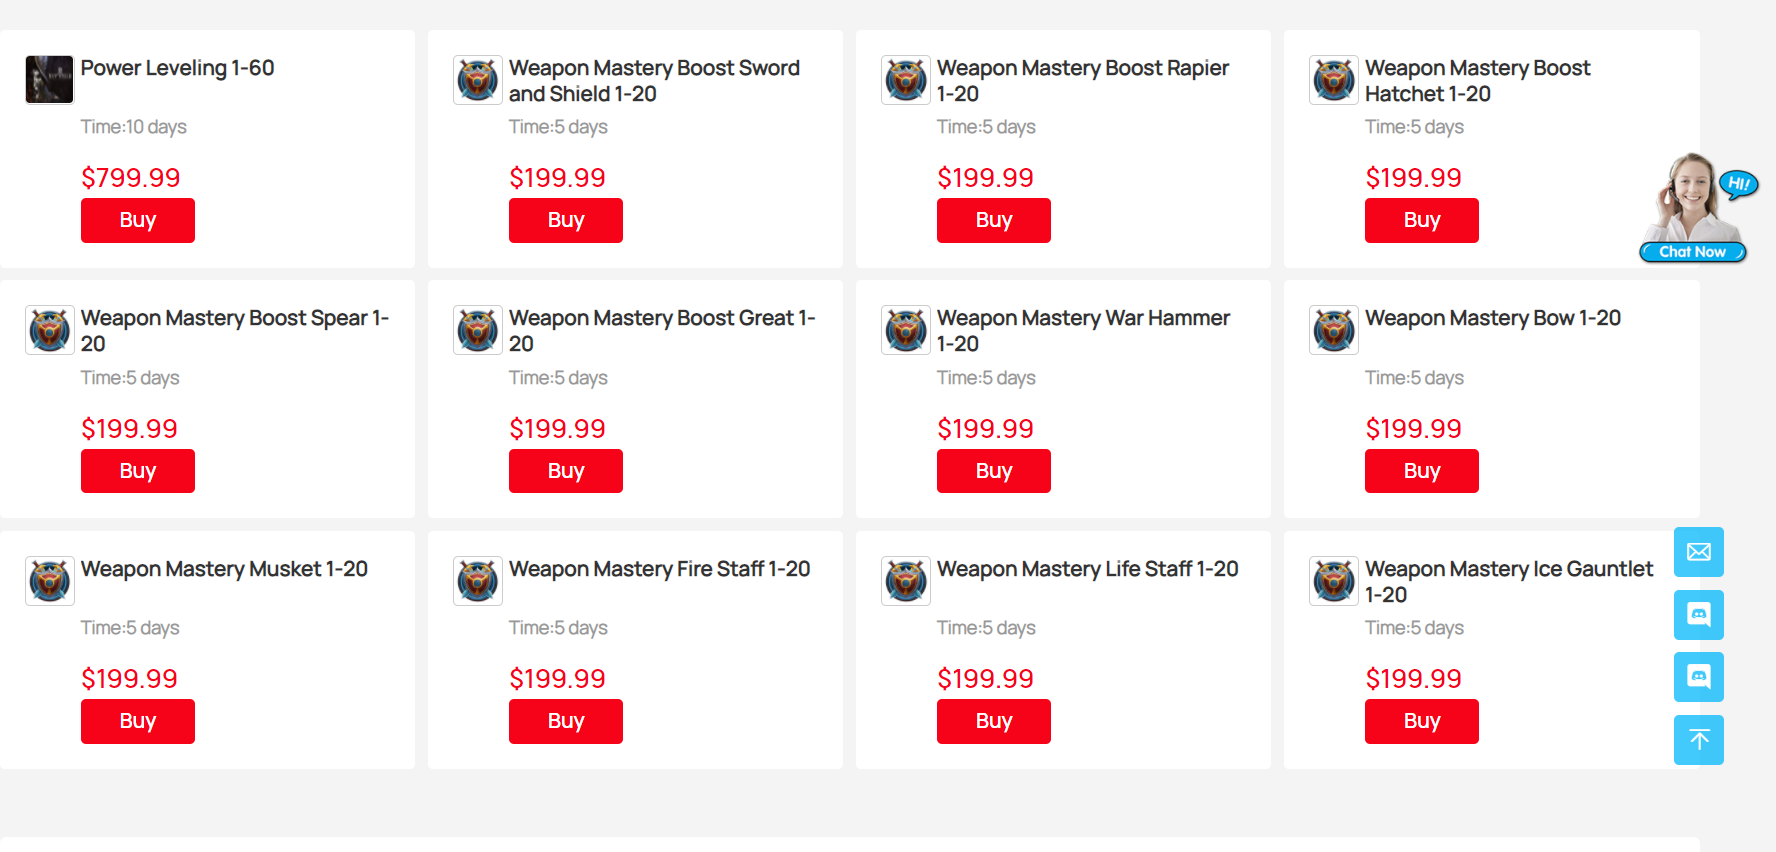The width and height of the screenshot is (1776, 852).
Task: Buy Weapon Mastery Life Staff 1-20
Action: click(994, 721)
